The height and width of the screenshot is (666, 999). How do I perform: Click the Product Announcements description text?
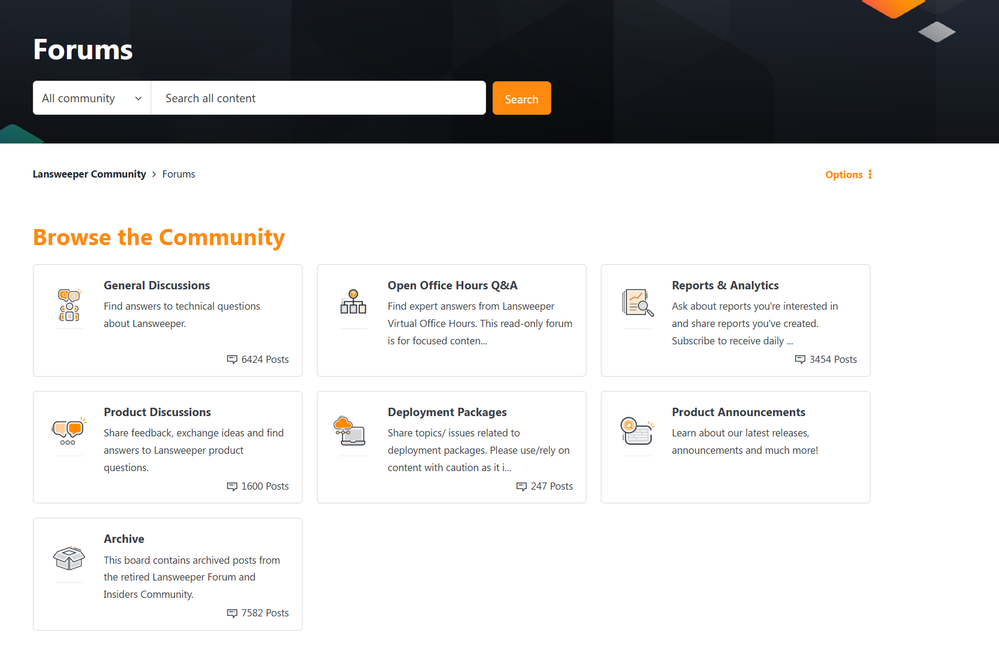tap(745, 442)
